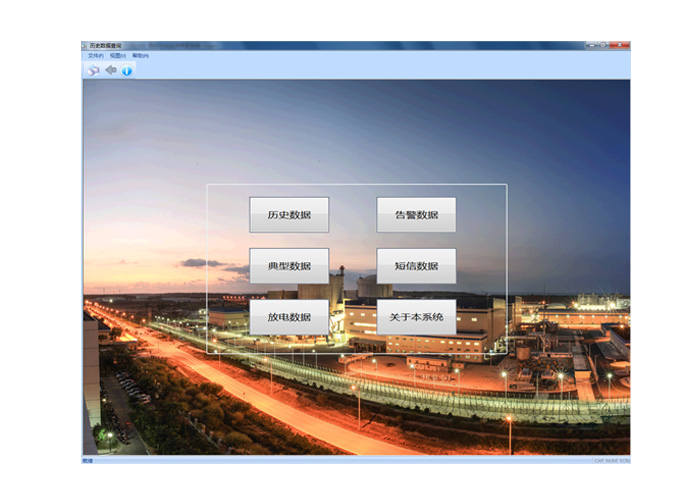Open the 帮助 (Help) menu
Viewport: 690px width, 500px height.
tap(140, 56)
